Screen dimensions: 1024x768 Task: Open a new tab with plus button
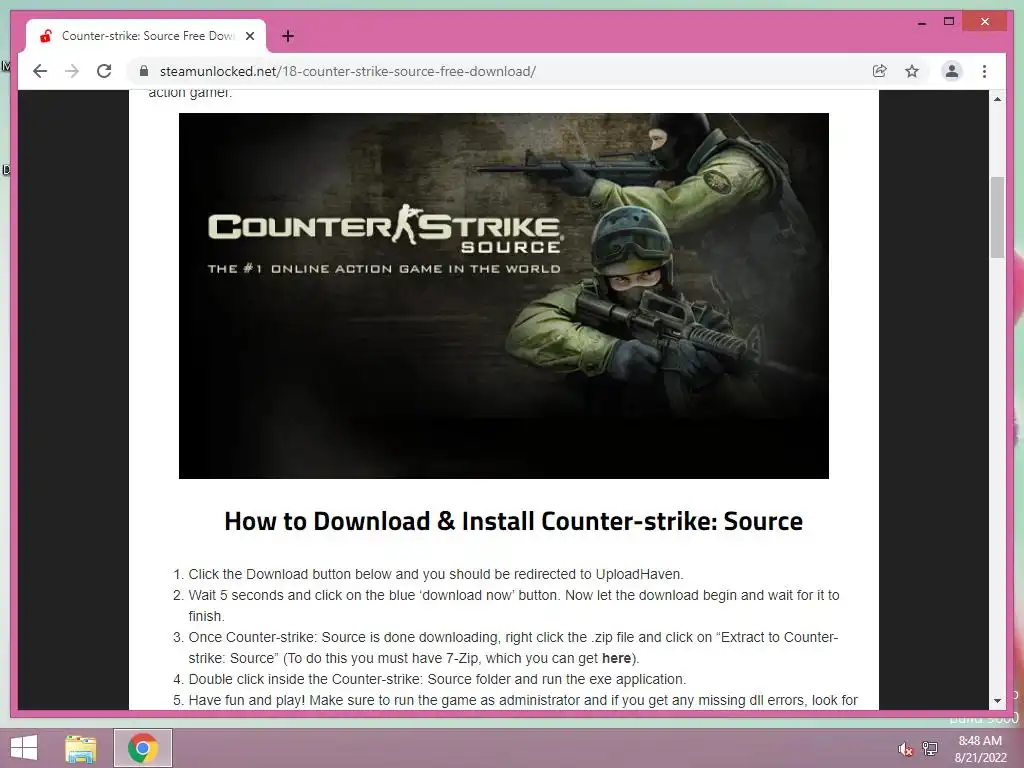tap(288, 36)
